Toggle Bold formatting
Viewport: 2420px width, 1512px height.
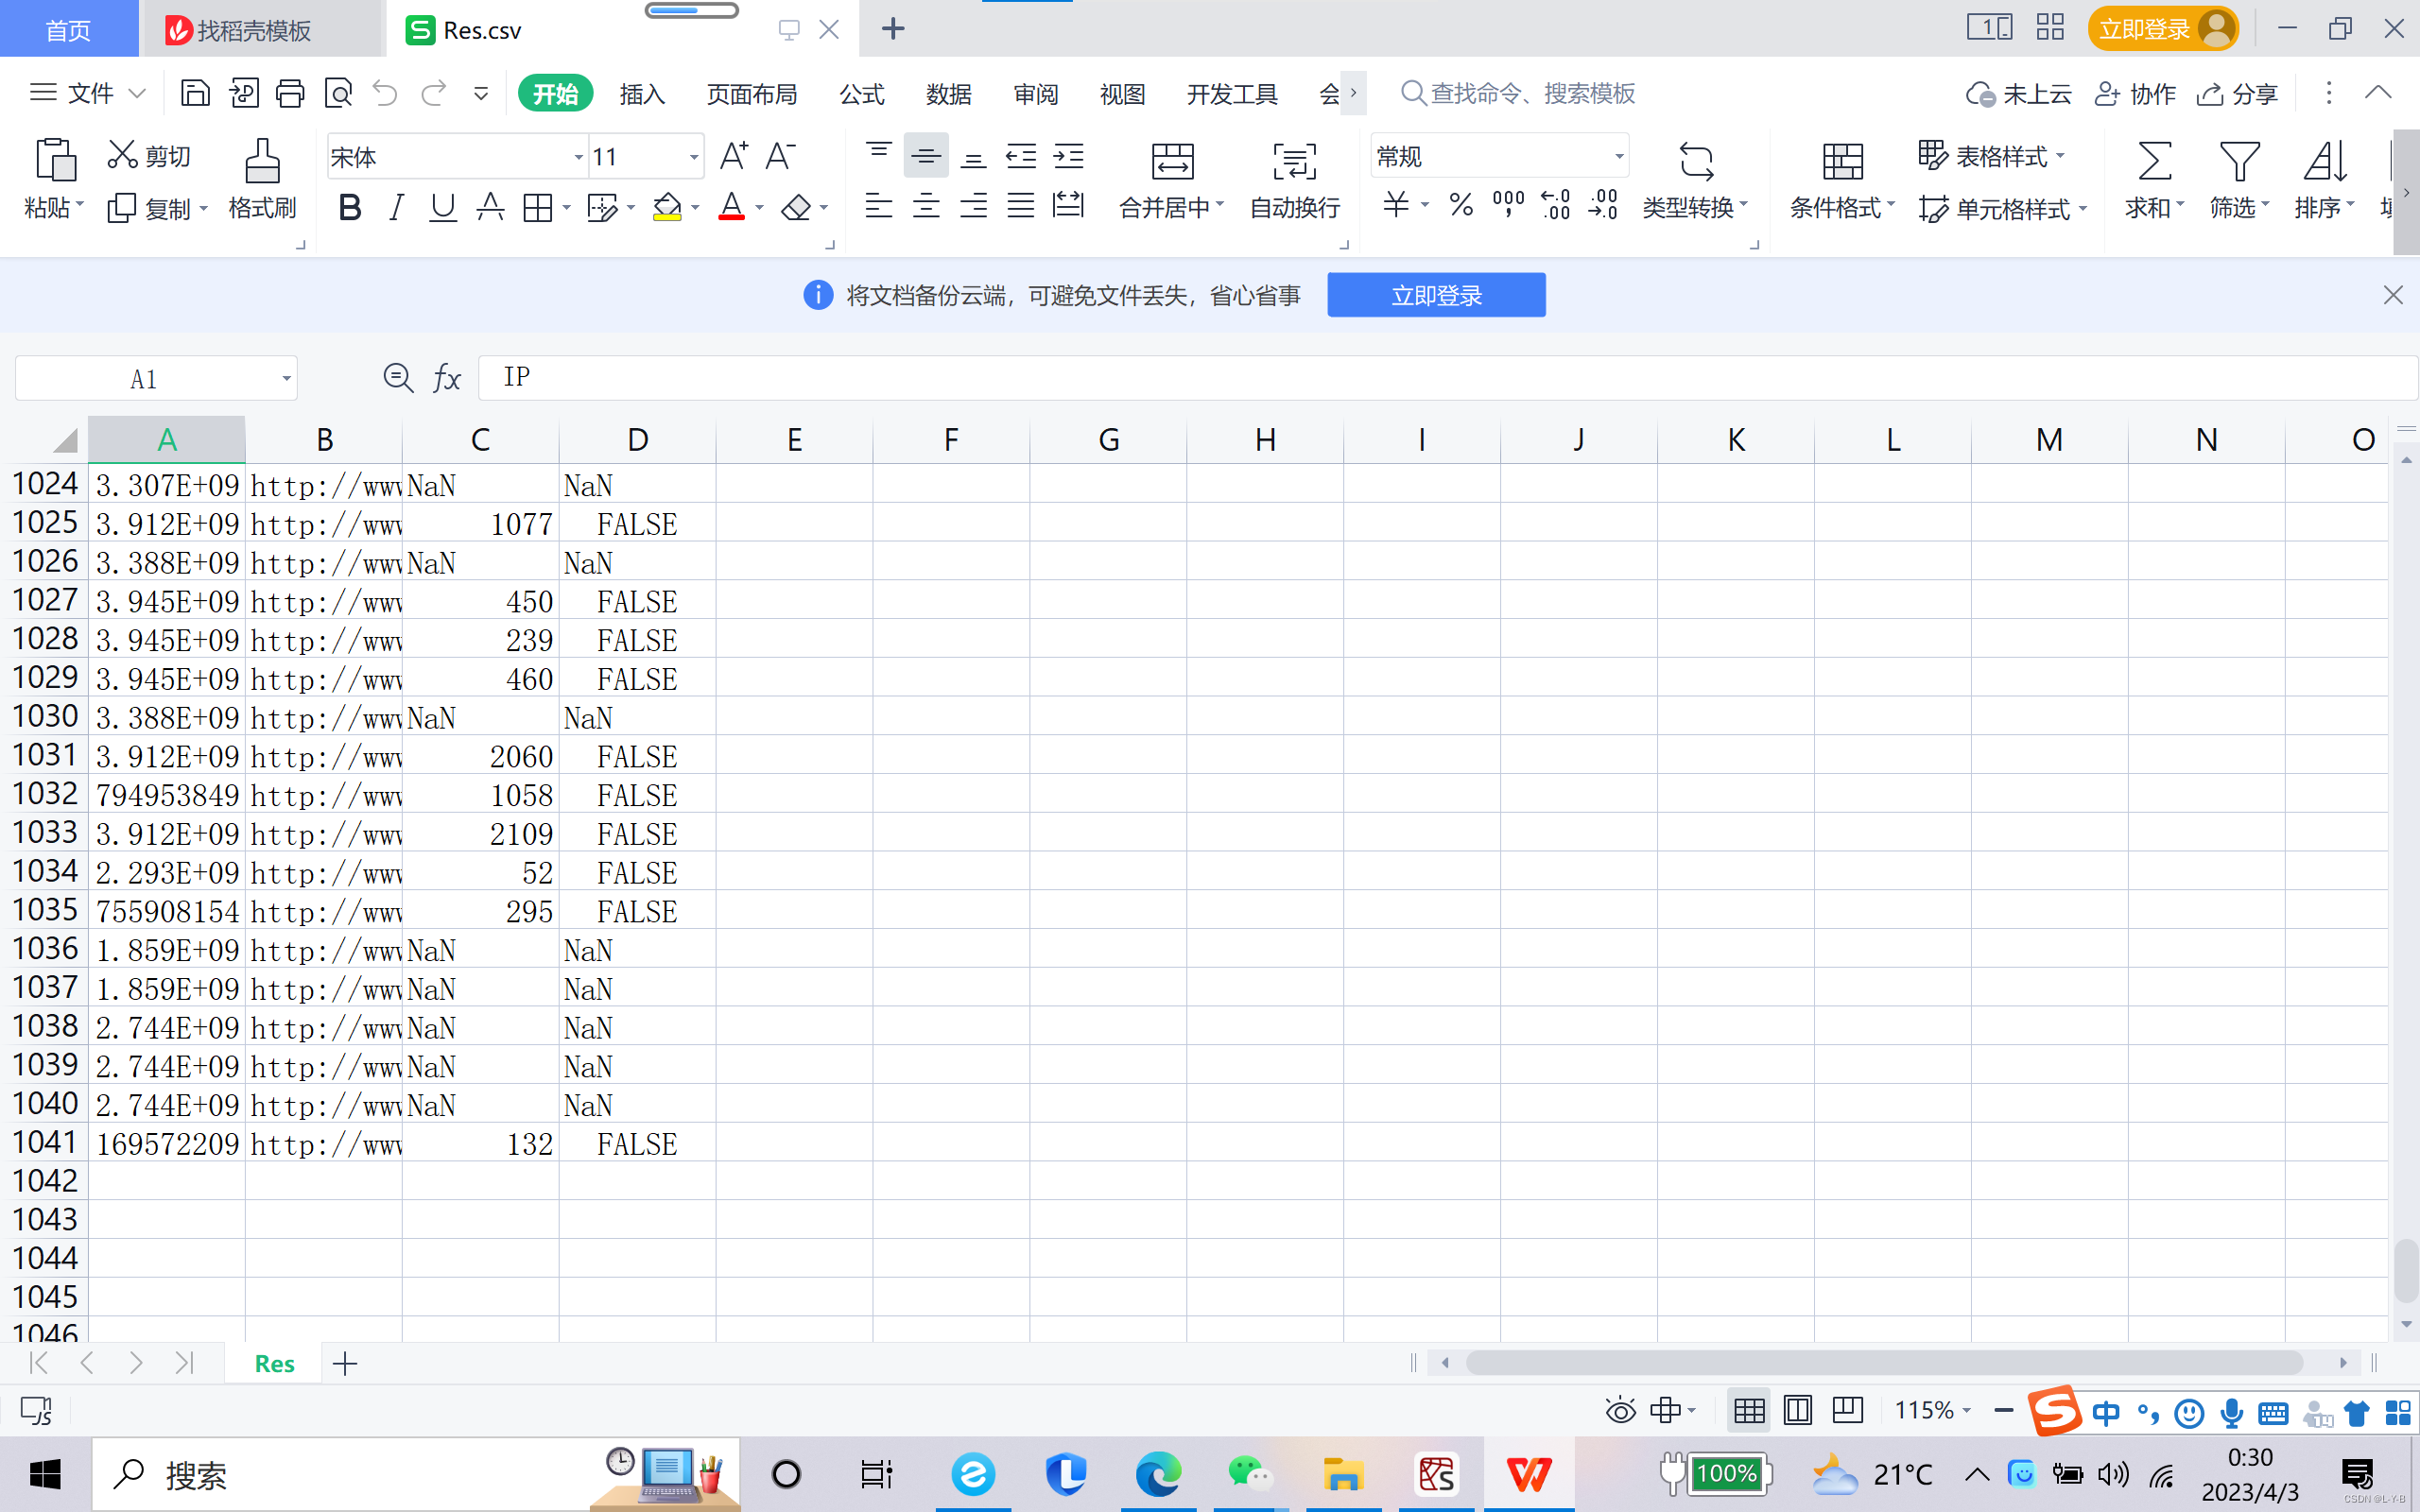(349, 208)
